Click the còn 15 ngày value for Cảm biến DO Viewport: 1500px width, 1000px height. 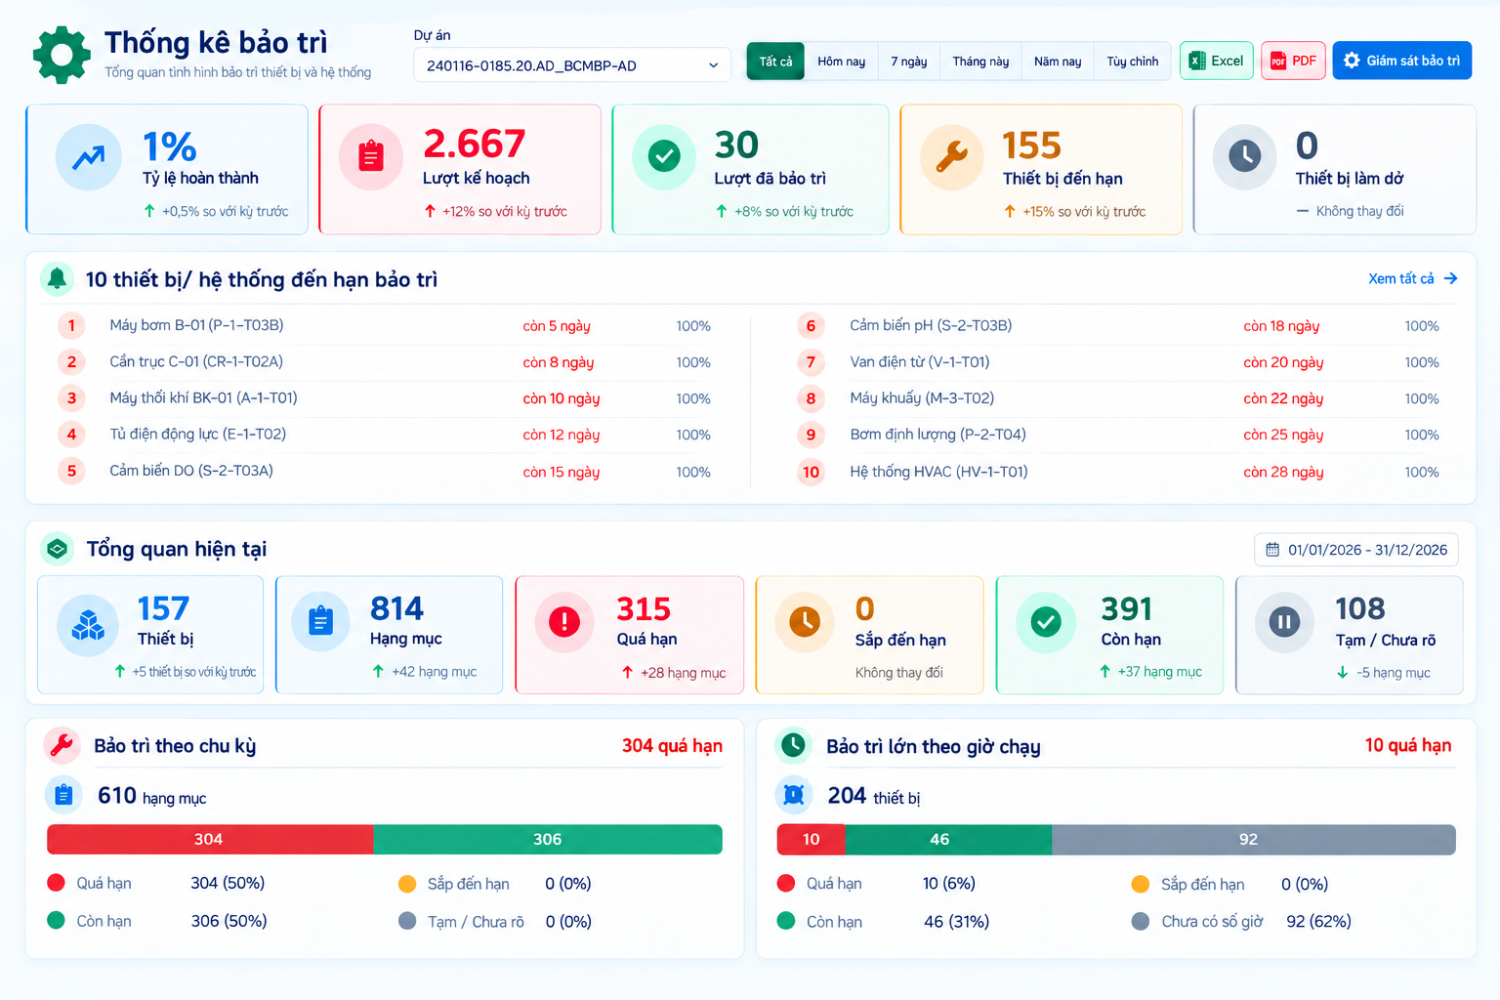tap(561, 472)
